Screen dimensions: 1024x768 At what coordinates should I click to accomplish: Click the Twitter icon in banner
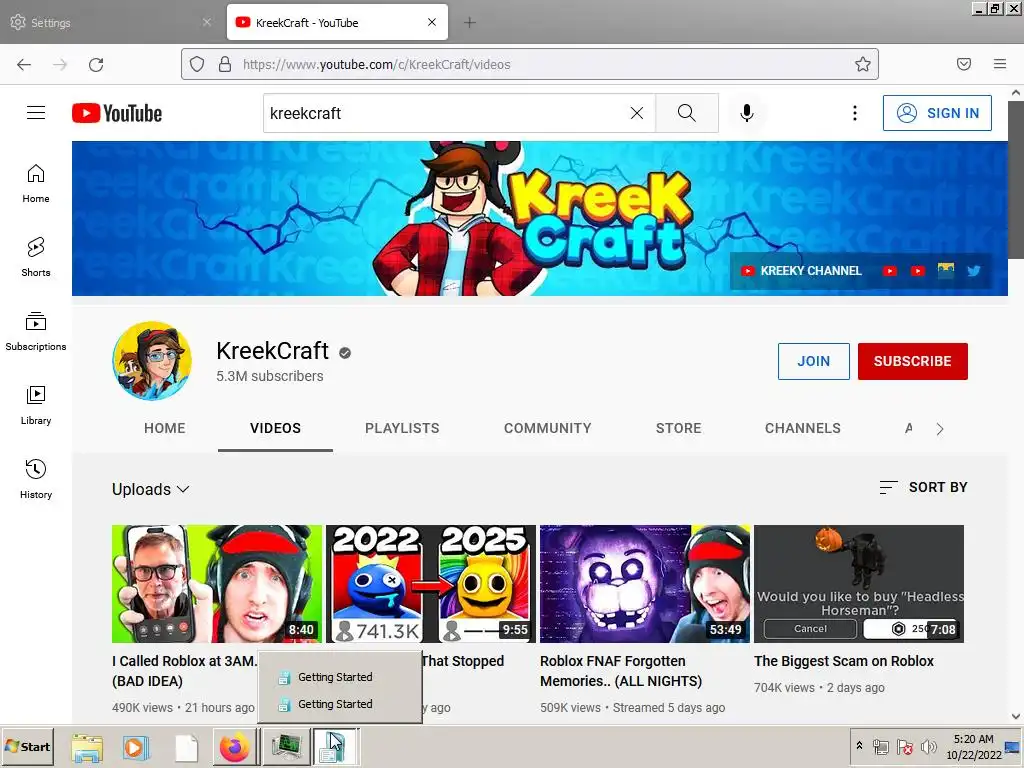[974, 271]
